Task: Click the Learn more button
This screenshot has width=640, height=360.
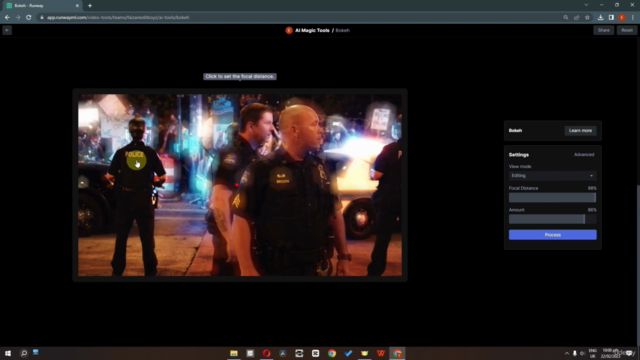Action: 580,131
